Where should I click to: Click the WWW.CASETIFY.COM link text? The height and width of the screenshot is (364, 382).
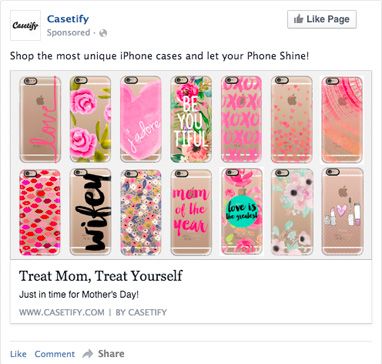[x=62, y=313]
